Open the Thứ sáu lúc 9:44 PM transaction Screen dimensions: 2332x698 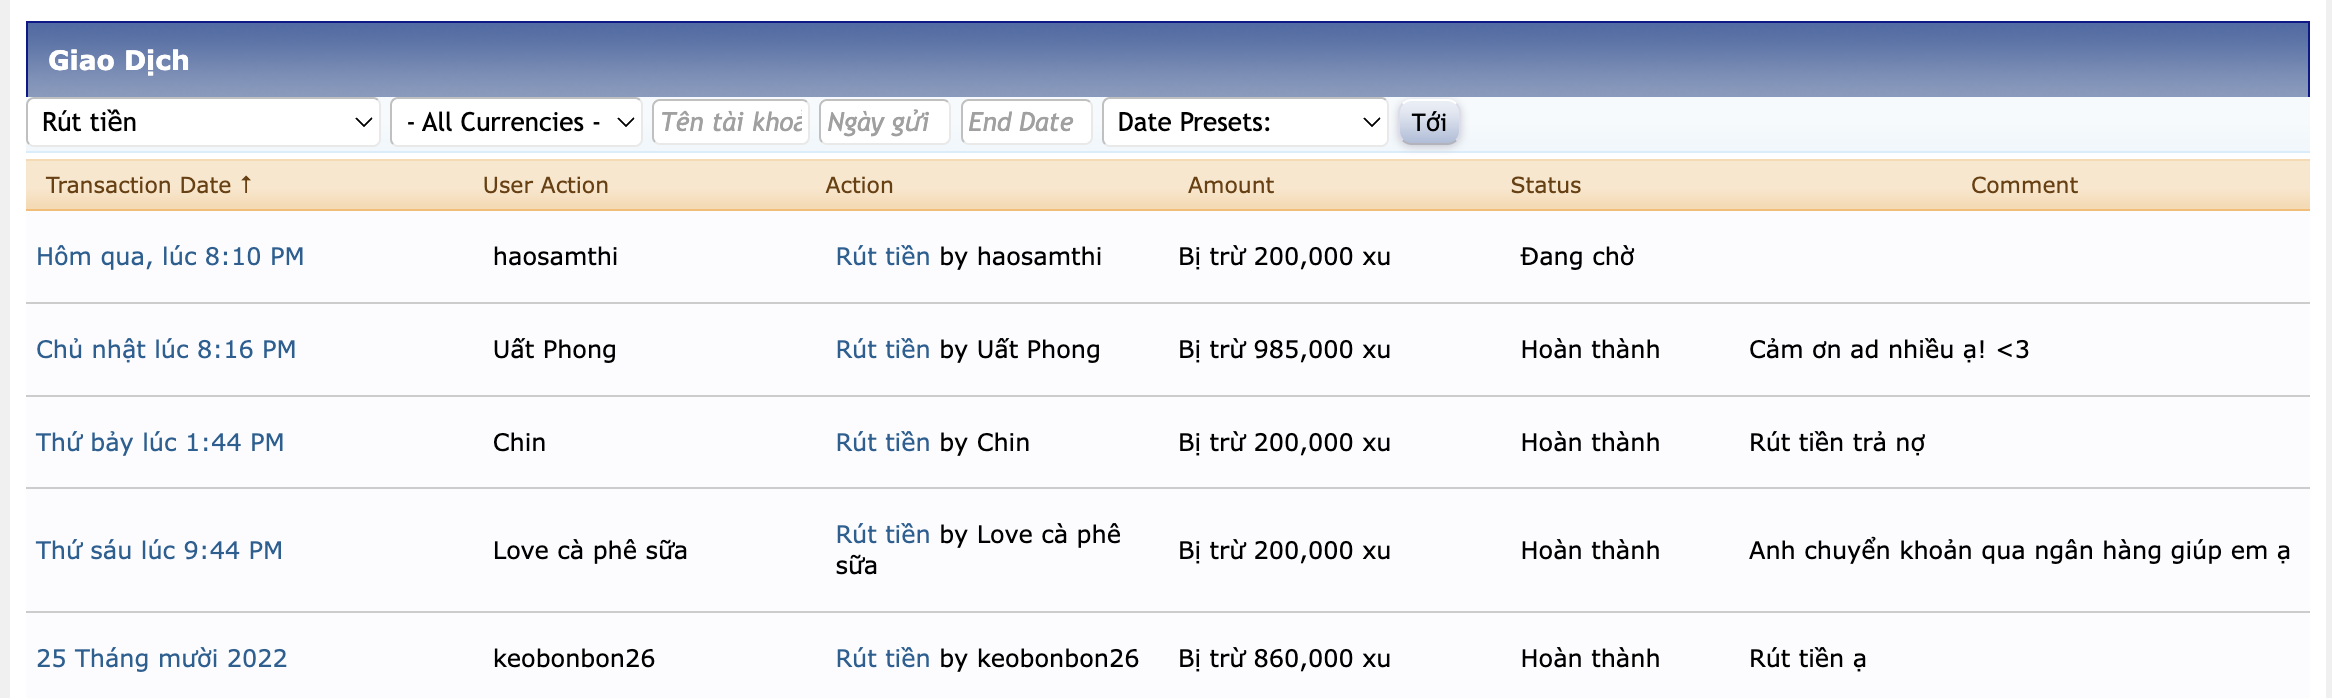pyautogui.click(x=159, y=551)
